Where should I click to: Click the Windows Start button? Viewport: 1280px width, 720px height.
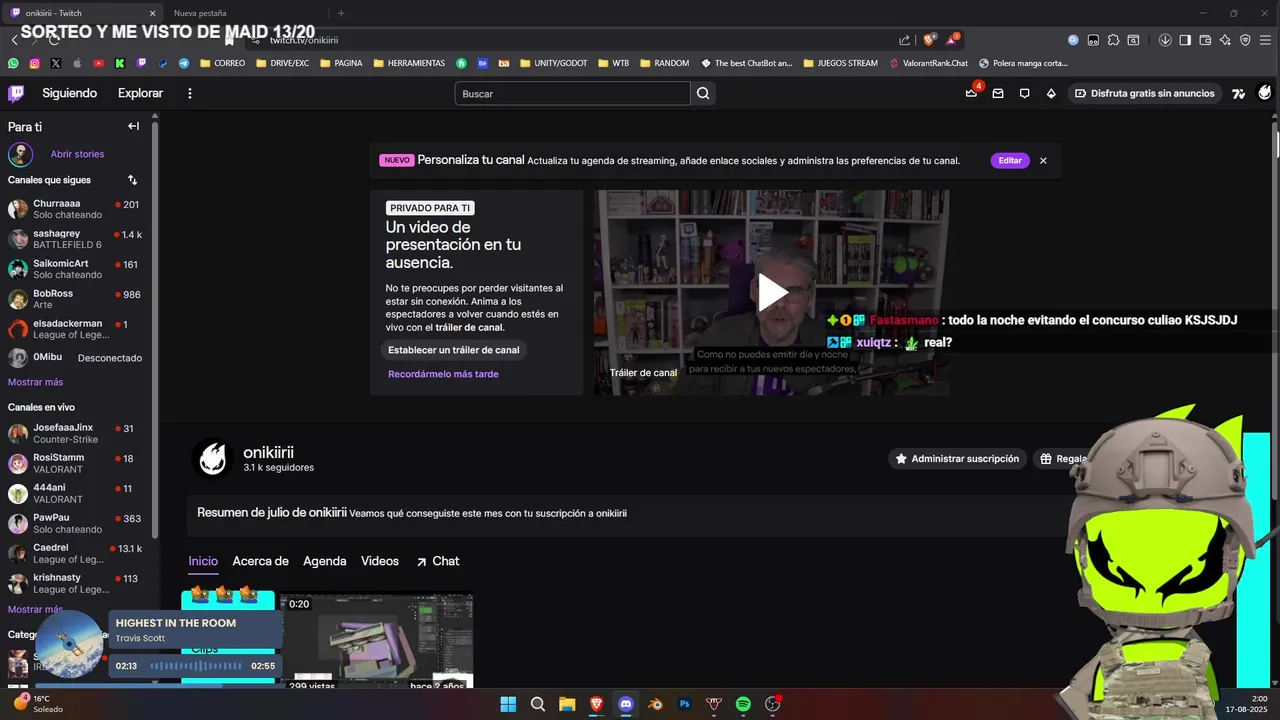tap(508, 704)
